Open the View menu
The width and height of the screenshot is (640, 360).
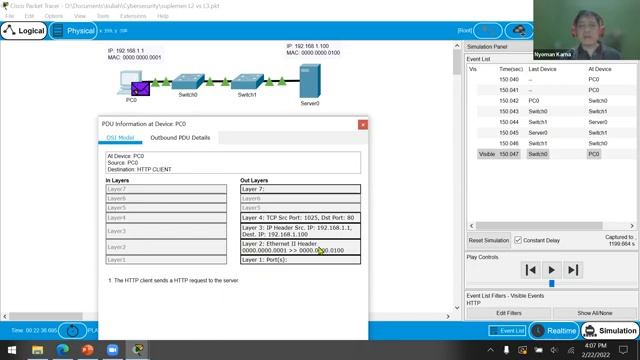[80, 16]
